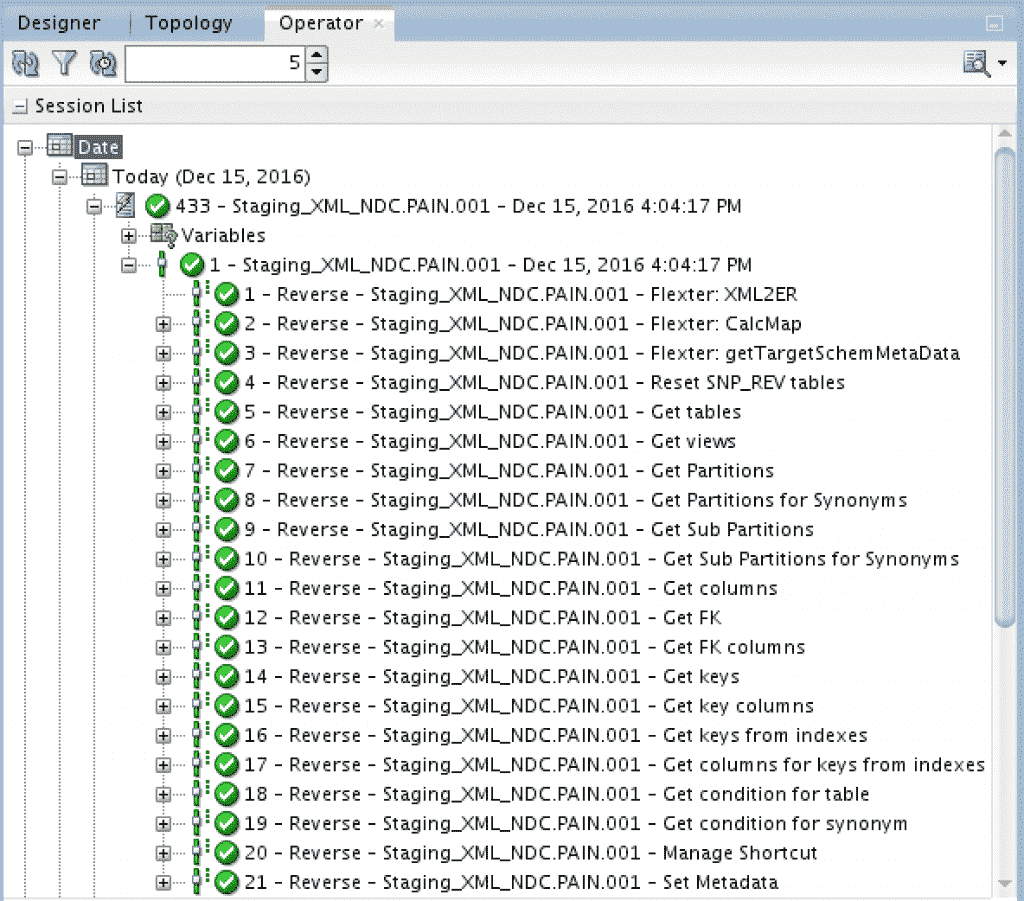Switch to the Designer tab
This screenshot has height=901, width=1024.
[x=59, y=23]
